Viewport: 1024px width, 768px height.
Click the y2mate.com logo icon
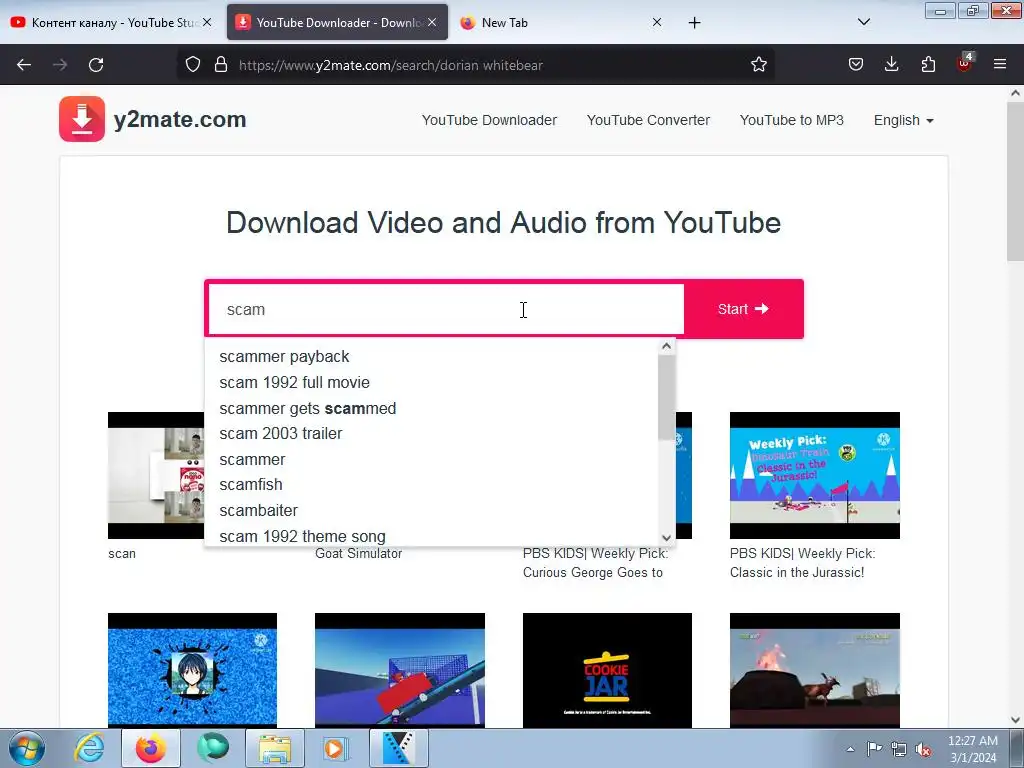82,119
